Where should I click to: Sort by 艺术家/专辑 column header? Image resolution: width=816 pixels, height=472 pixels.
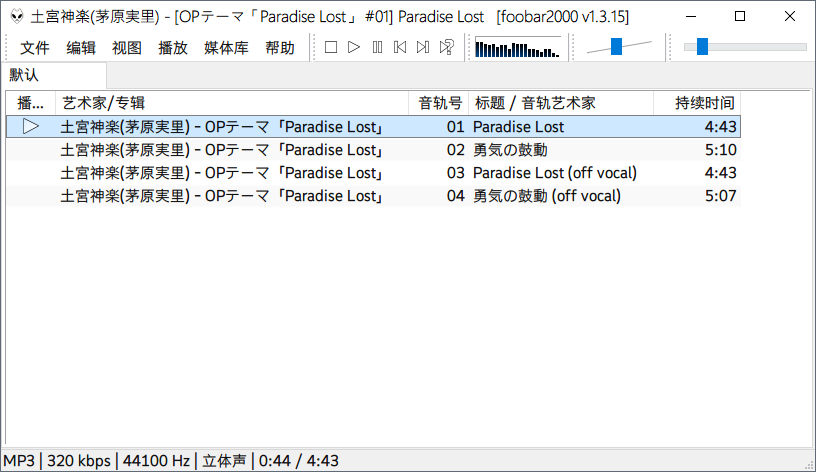pos(232,103)
